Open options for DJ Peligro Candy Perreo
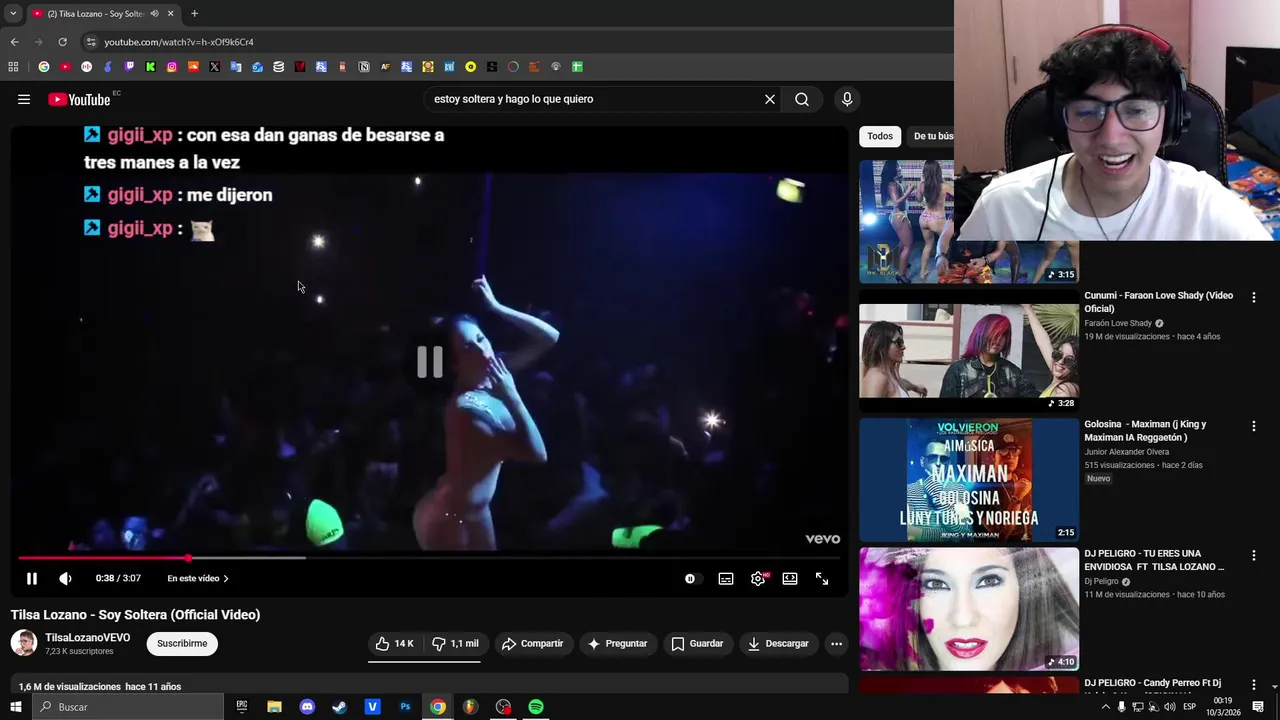 tap(1253, 685)
